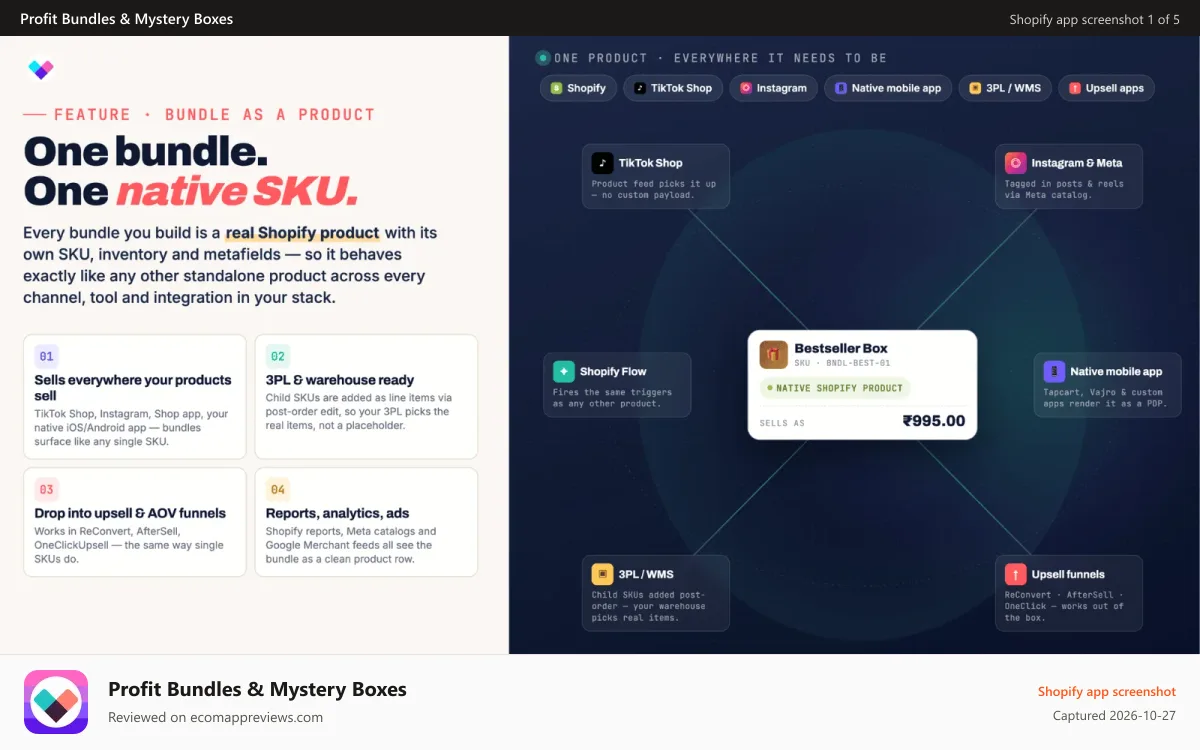Click 'ONE PRODUCT · EVERYWHERE IT NEEDS TO BE' header
Viewport: 1200px width, 750px height.
point(720,58)
